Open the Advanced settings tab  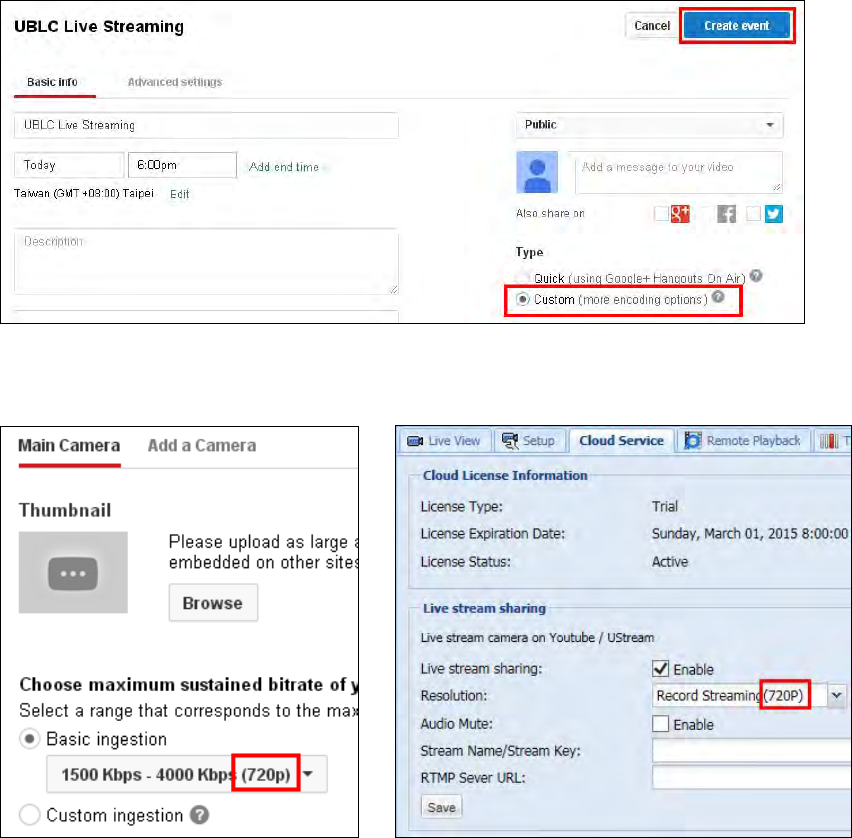174,82
